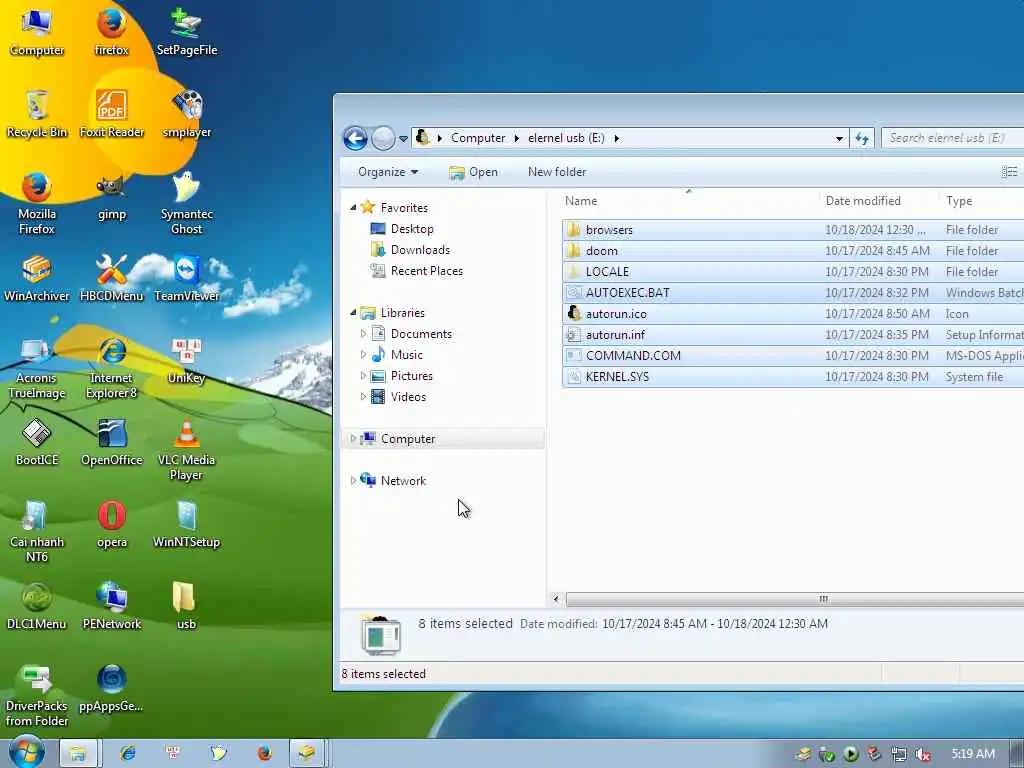This screenshot has height=768, width=1024.
Task: Click the muted volume tray icon
Action: coord(923,754)
